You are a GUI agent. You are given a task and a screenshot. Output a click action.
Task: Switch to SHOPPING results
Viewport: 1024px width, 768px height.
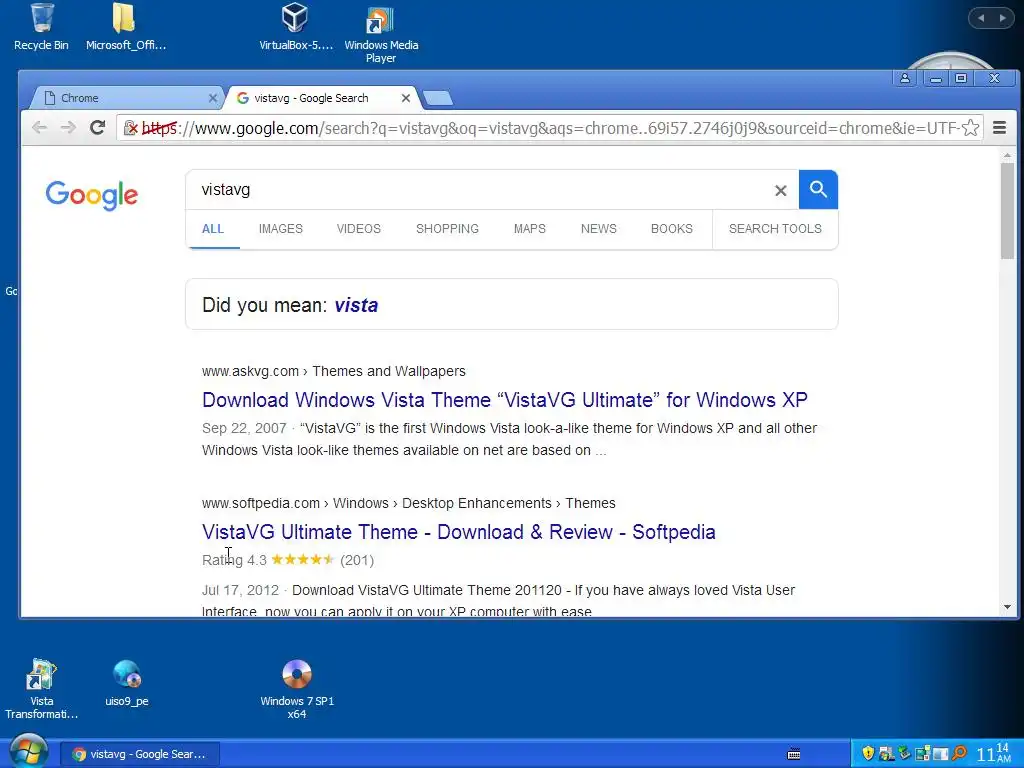pyautogui.click(x=447, y=229)
